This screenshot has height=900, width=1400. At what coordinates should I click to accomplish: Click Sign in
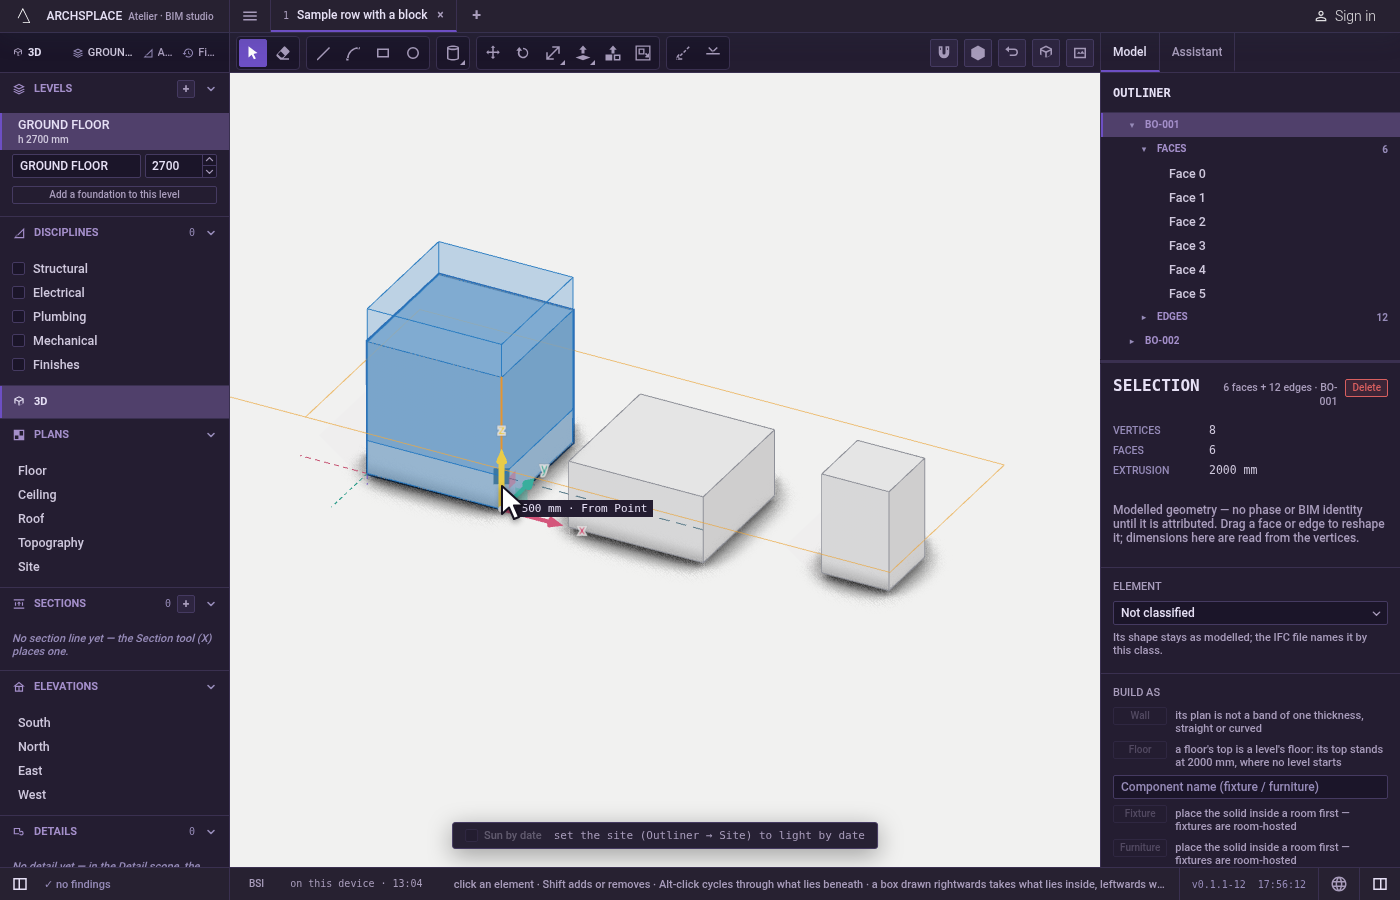click(x=1345, y=16)
